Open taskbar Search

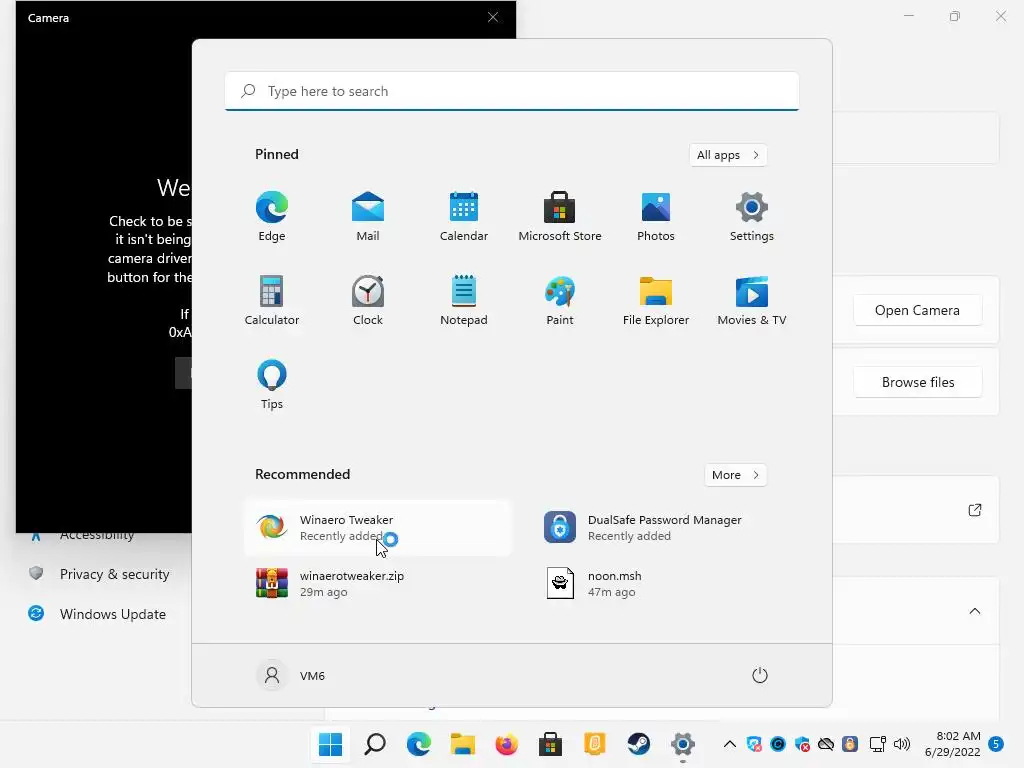[x=375, y=744]
